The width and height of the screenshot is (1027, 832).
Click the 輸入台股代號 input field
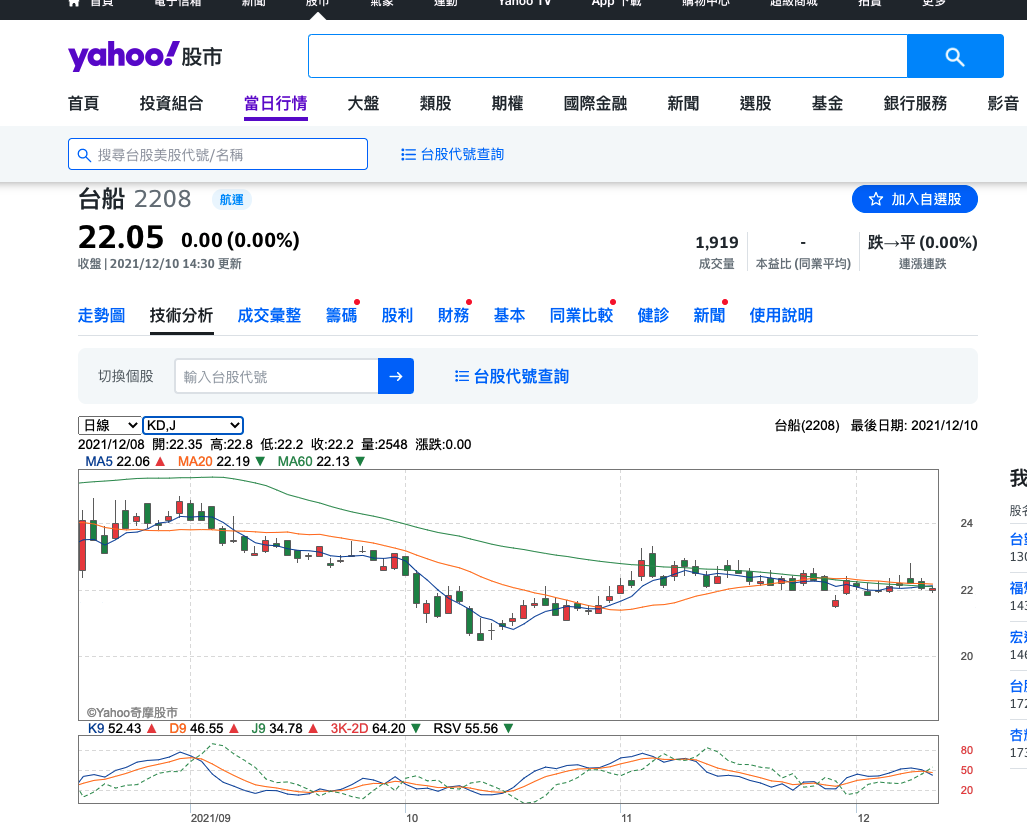pos(276,376)
